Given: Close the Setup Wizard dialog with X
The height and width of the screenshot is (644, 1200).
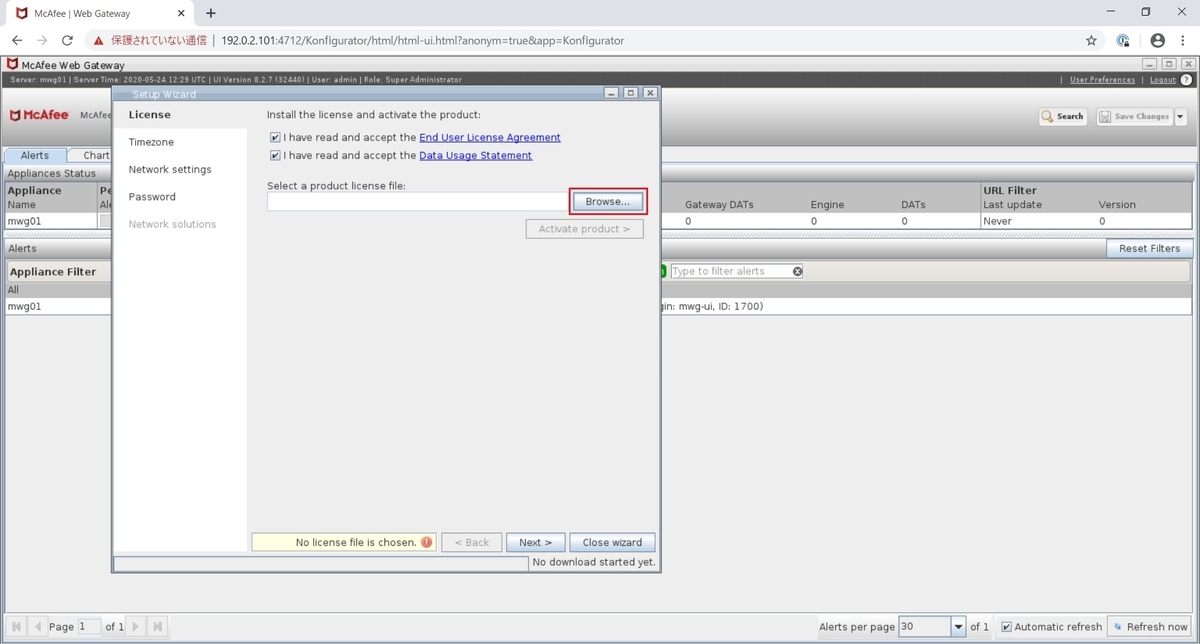Looking at the screenshot, I should 650,93.
